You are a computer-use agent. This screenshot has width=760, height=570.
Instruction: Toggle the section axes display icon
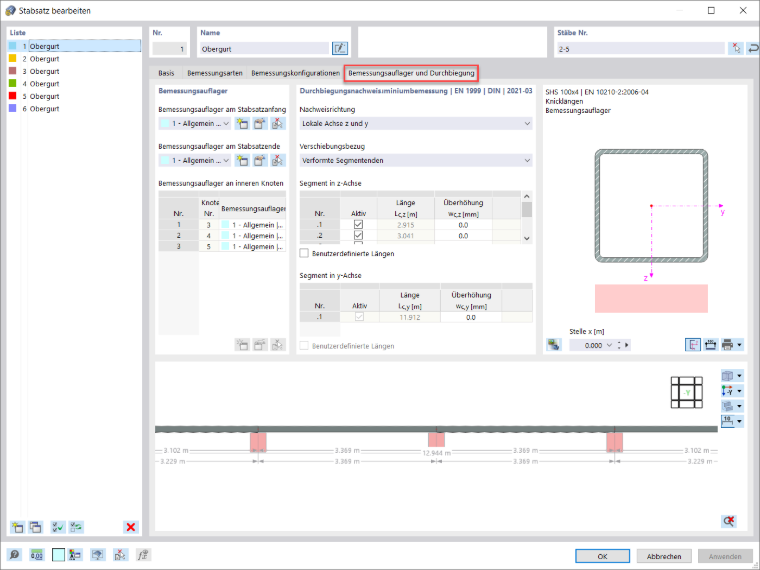(x=693, y=345)
